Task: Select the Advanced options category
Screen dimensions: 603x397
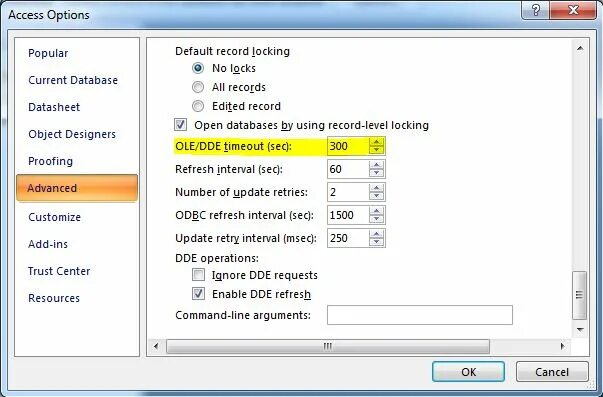Action: (x=77, y=188)
